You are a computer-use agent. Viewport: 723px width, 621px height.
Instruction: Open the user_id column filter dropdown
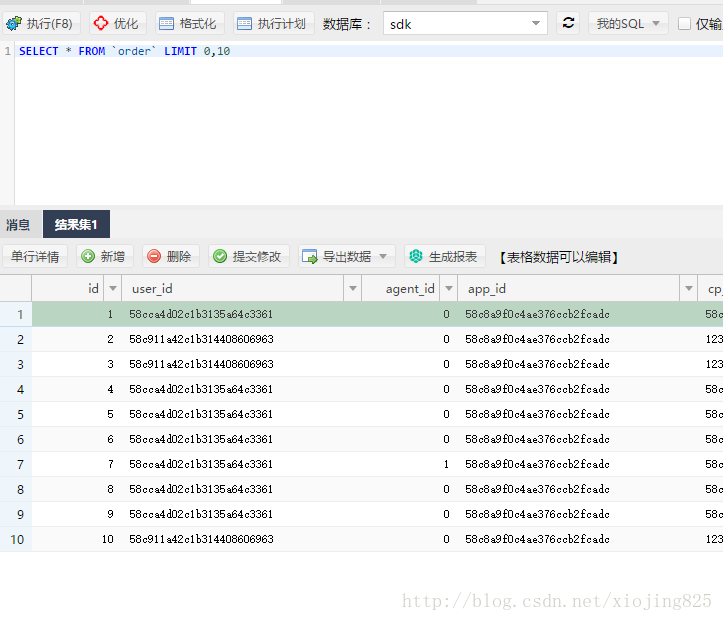pos(353,289)
